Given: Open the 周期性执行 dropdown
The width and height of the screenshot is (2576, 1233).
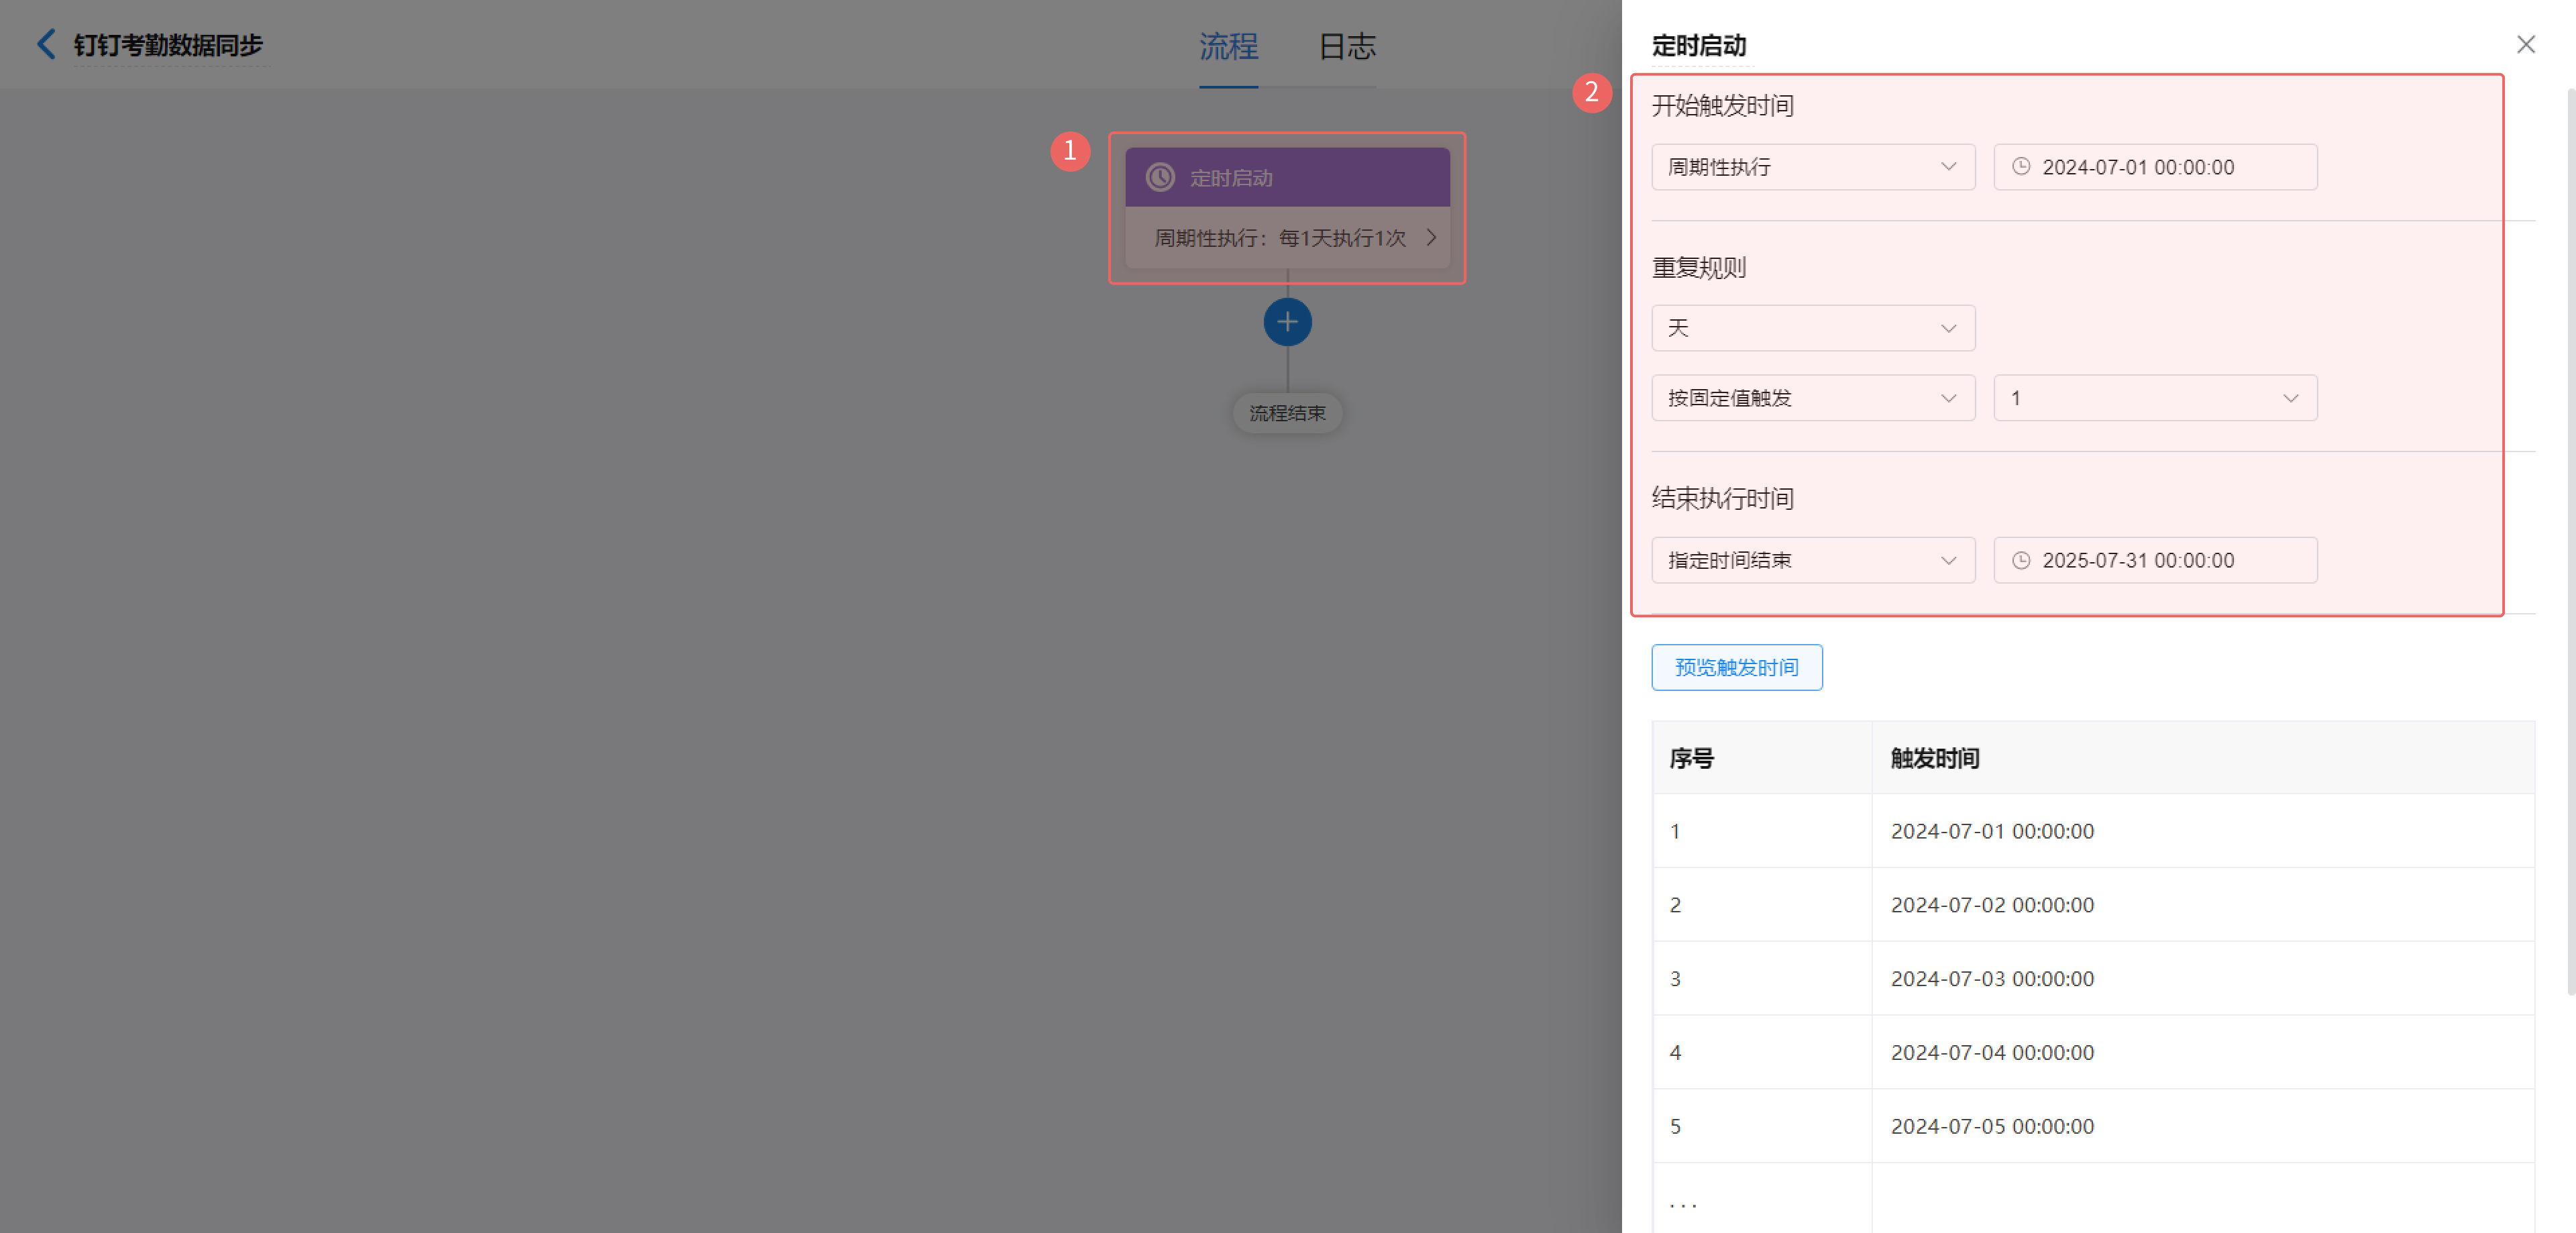Looking at the screenshot, I should click(x=1813, y=167).
